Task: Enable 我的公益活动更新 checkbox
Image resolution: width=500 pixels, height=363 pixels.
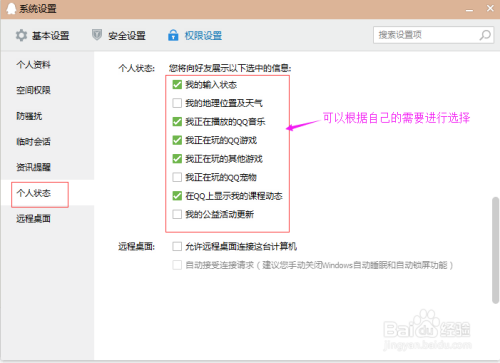Action: pos(177,214)
